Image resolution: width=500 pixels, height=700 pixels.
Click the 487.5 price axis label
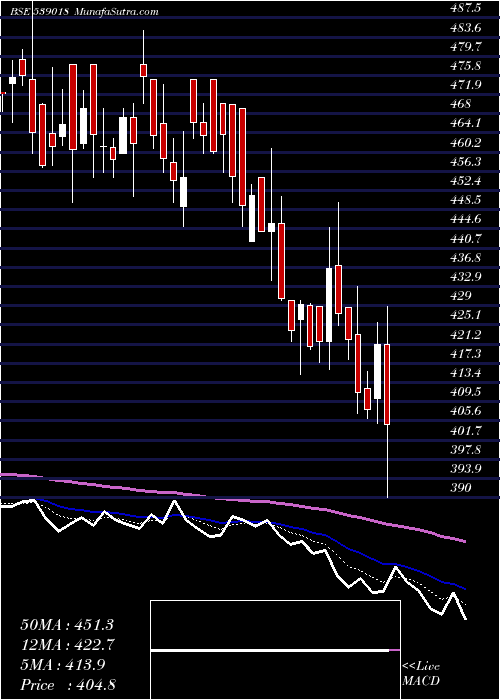(x=465, y=8)
